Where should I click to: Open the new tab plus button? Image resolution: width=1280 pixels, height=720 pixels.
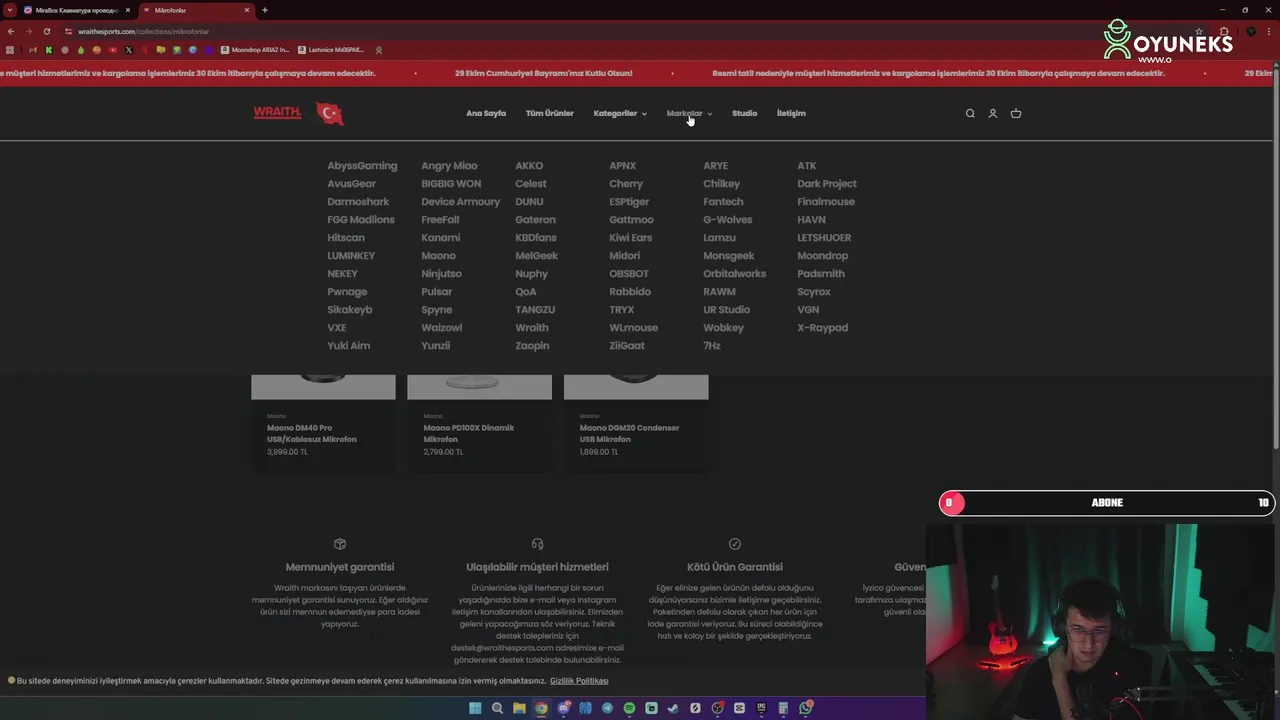point(265,10)
